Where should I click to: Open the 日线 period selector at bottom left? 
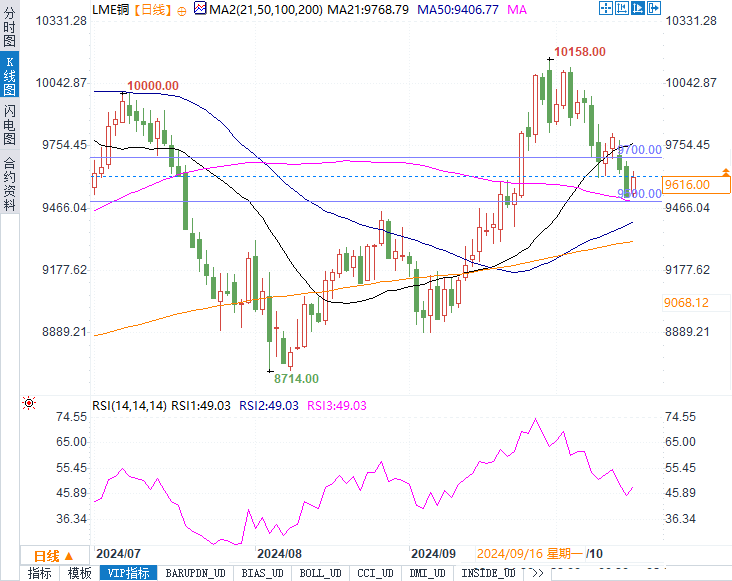point(46,555)
